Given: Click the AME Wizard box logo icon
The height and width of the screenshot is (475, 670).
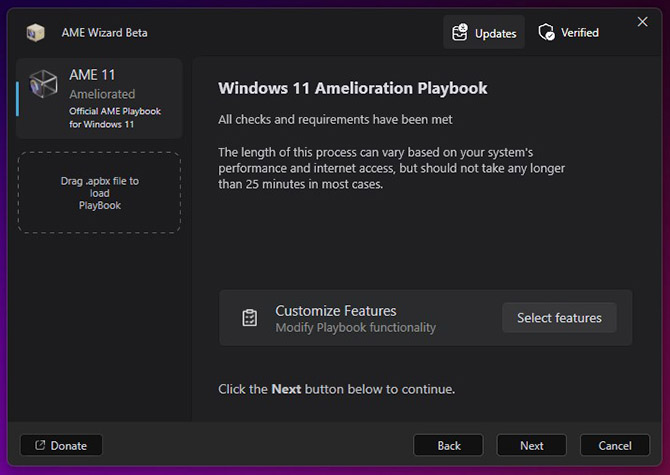Looking at the screenshot, I should 35,32.
